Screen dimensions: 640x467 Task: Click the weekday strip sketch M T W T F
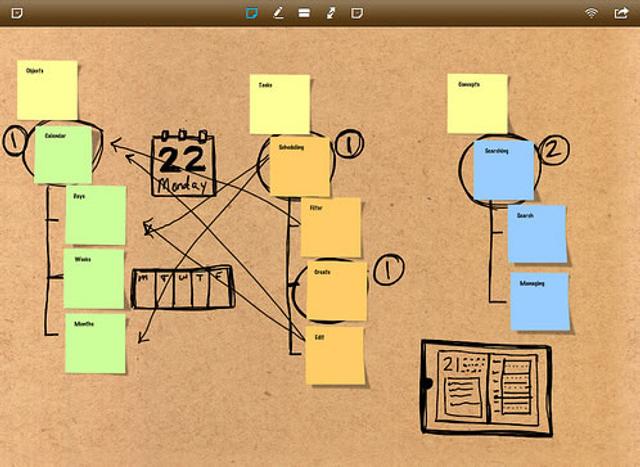(x=183, y=287)
